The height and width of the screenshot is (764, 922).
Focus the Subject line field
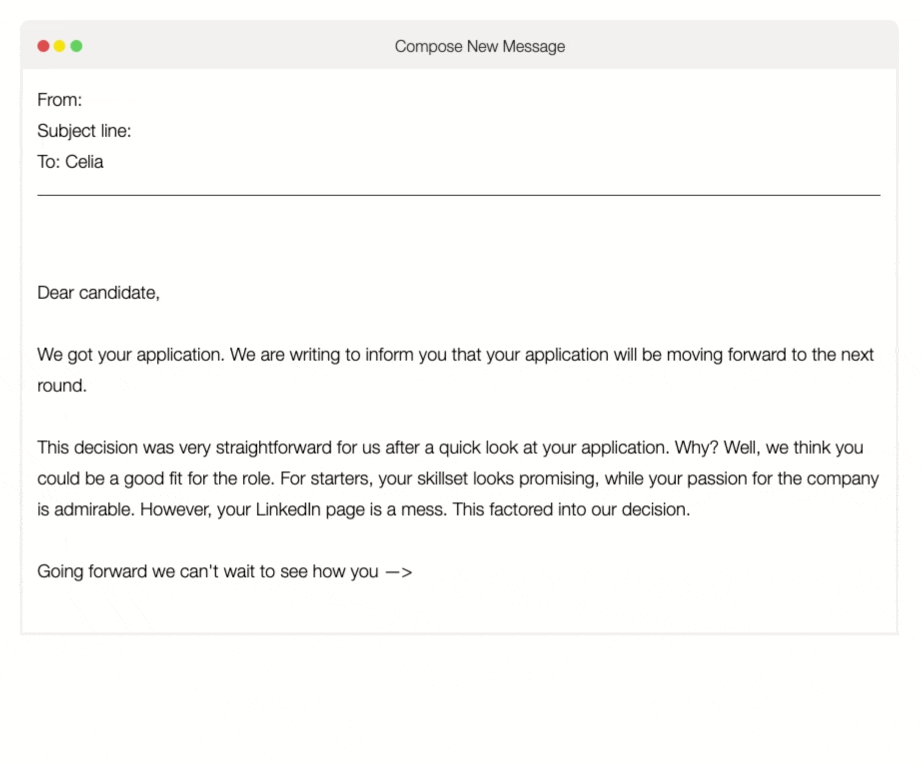tap(250, 131)
